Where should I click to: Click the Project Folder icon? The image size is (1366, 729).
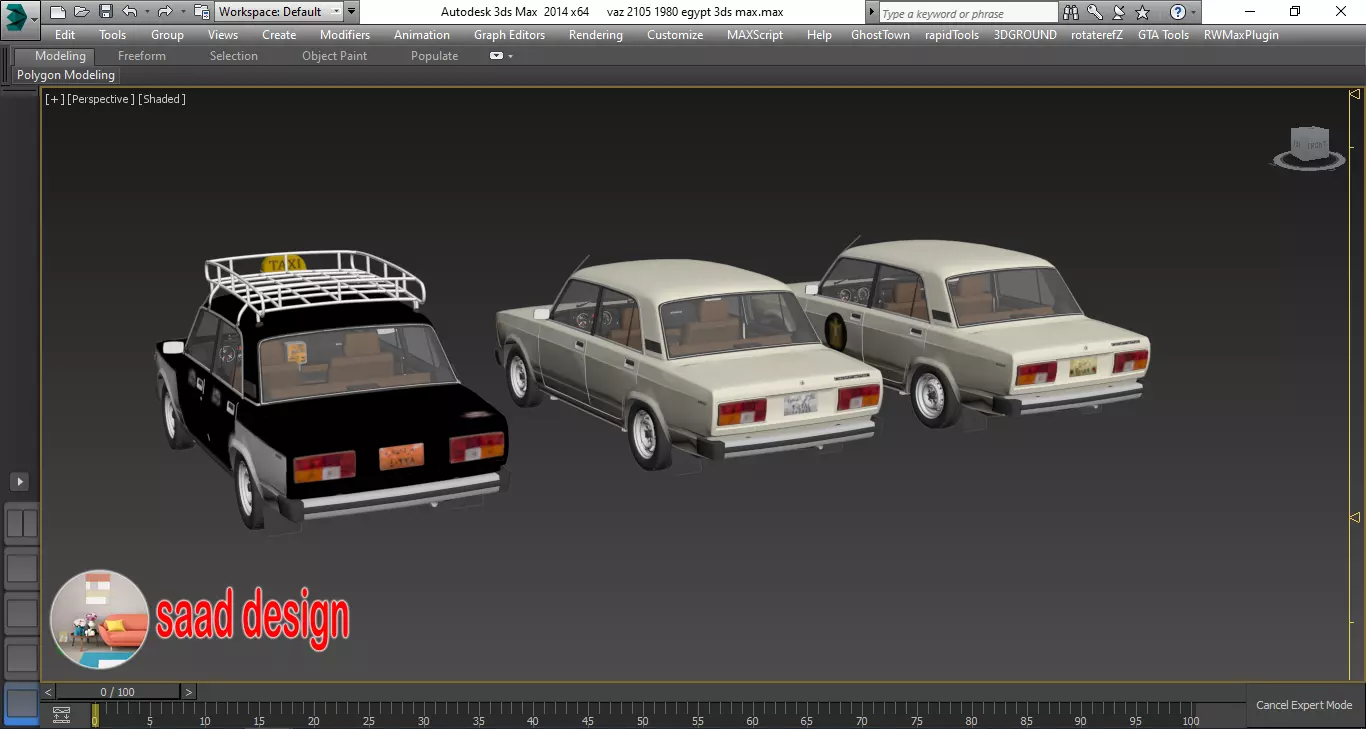(x=201, y=12)
